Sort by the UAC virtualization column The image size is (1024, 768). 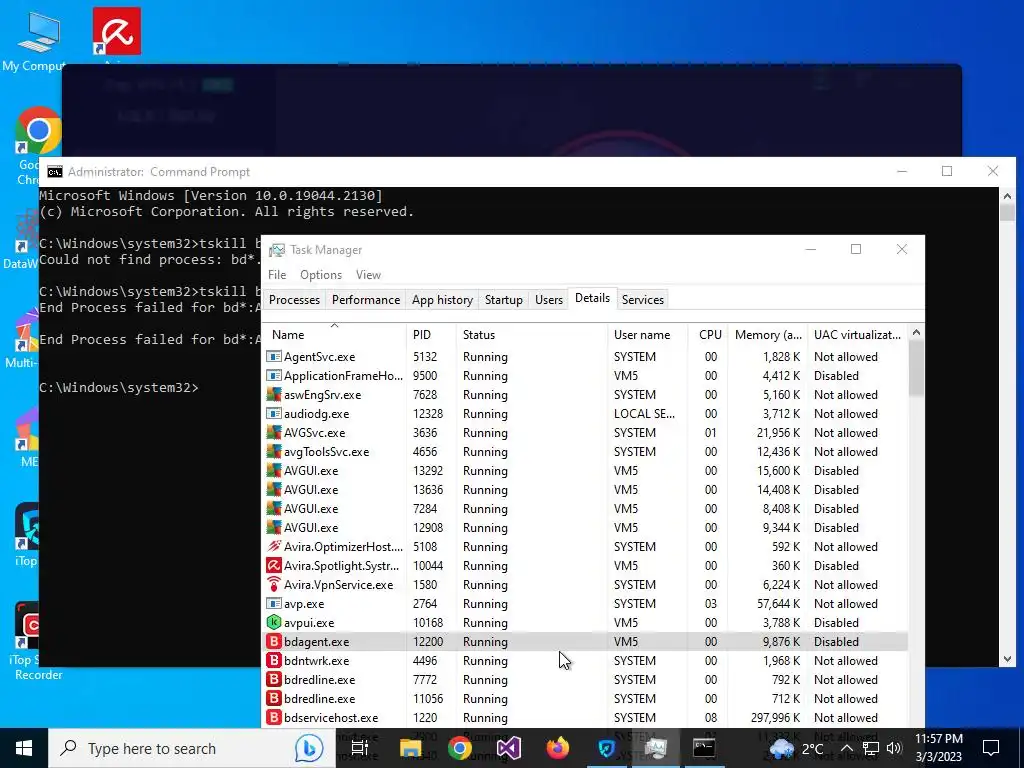tap(857, 334)
